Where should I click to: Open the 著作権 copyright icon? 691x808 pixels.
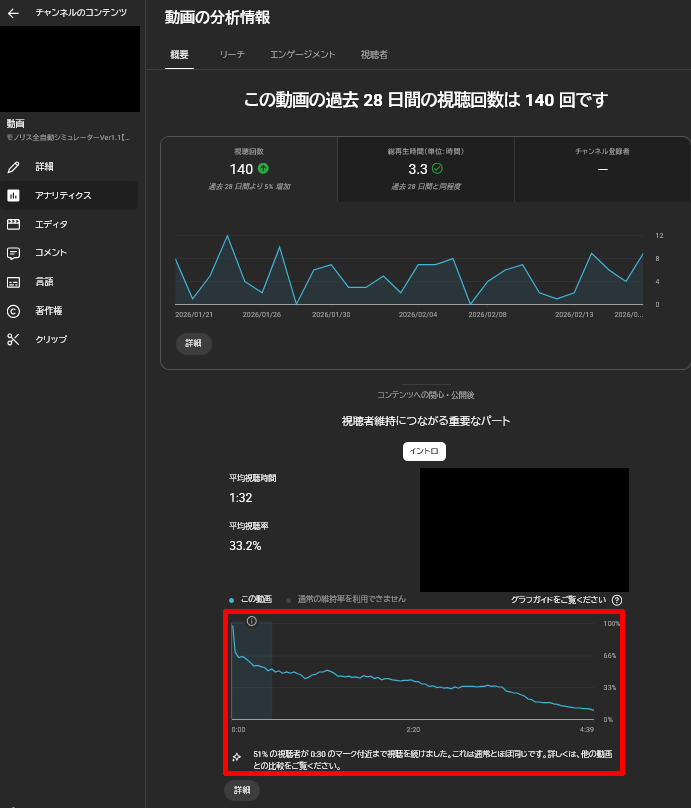tap(13, 311)
